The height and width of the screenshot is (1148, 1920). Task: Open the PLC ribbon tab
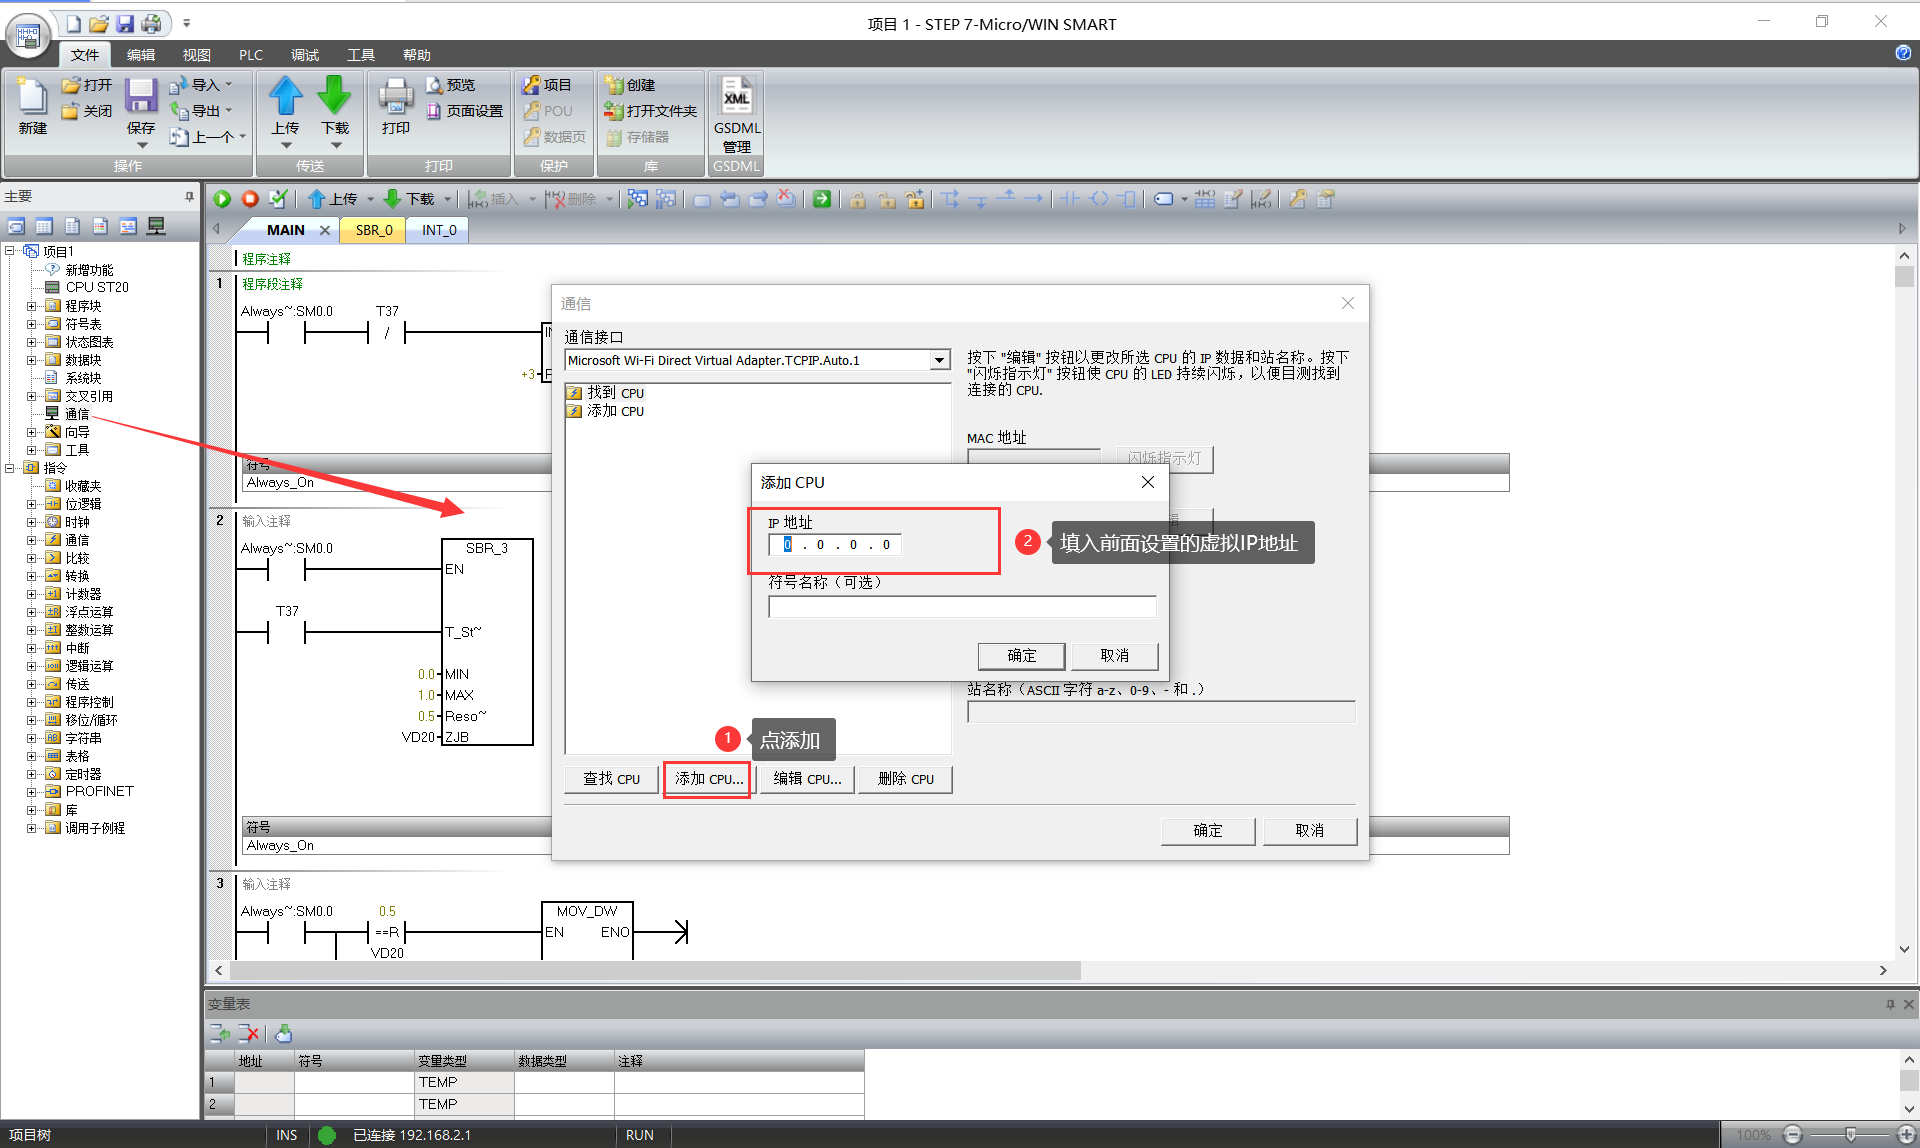[x=251, y=55]
